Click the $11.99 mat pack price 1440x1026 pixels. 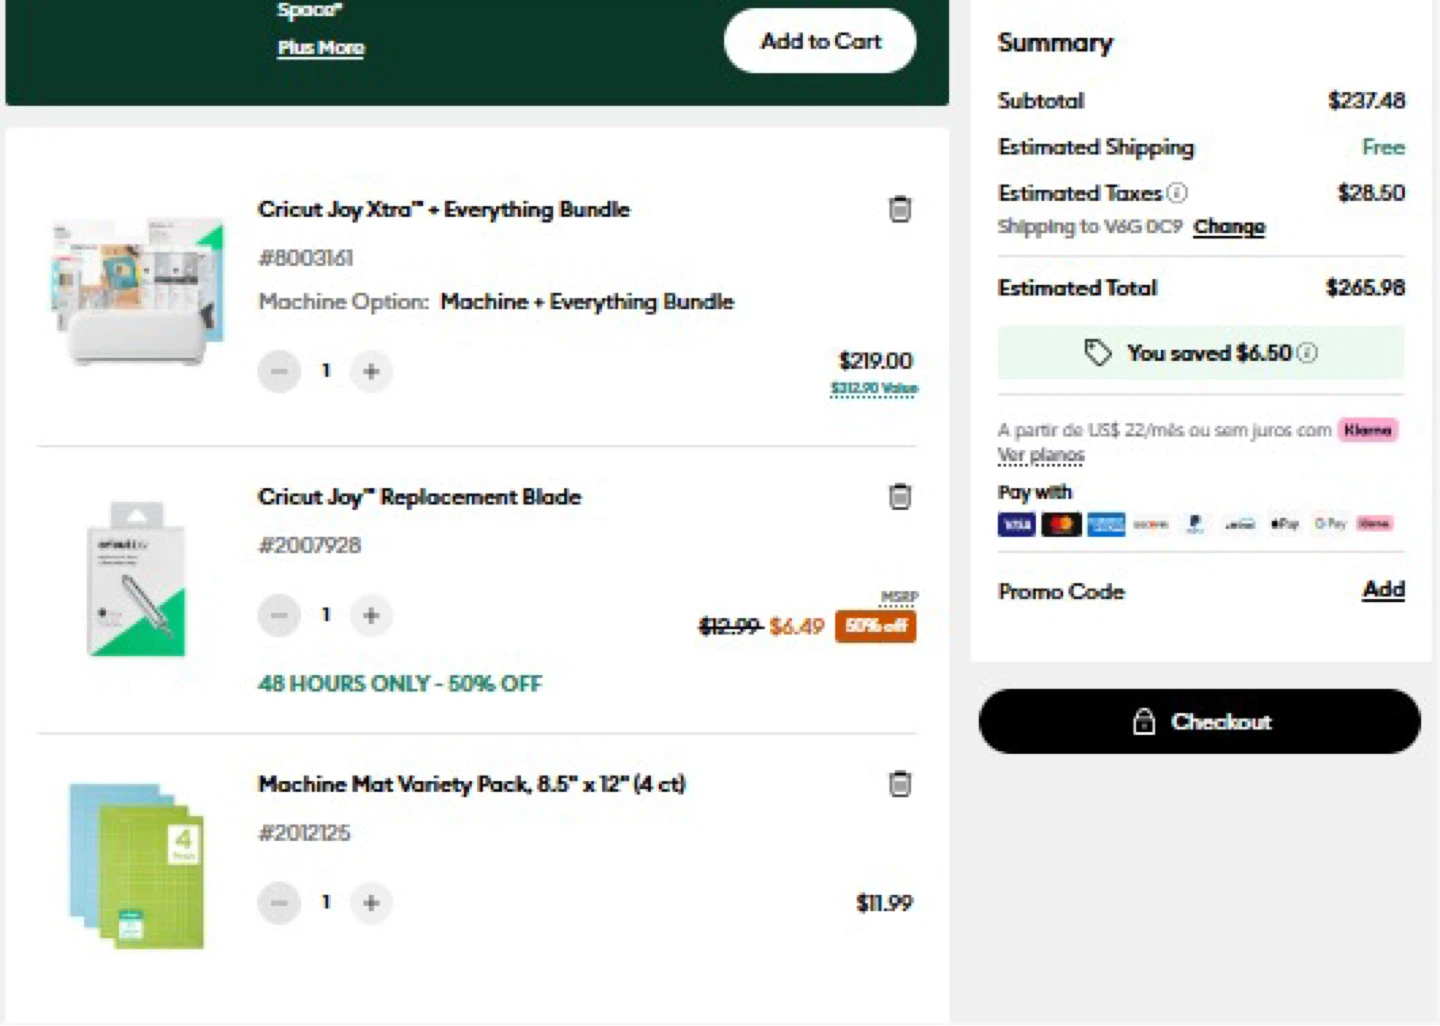coord(885,903)
